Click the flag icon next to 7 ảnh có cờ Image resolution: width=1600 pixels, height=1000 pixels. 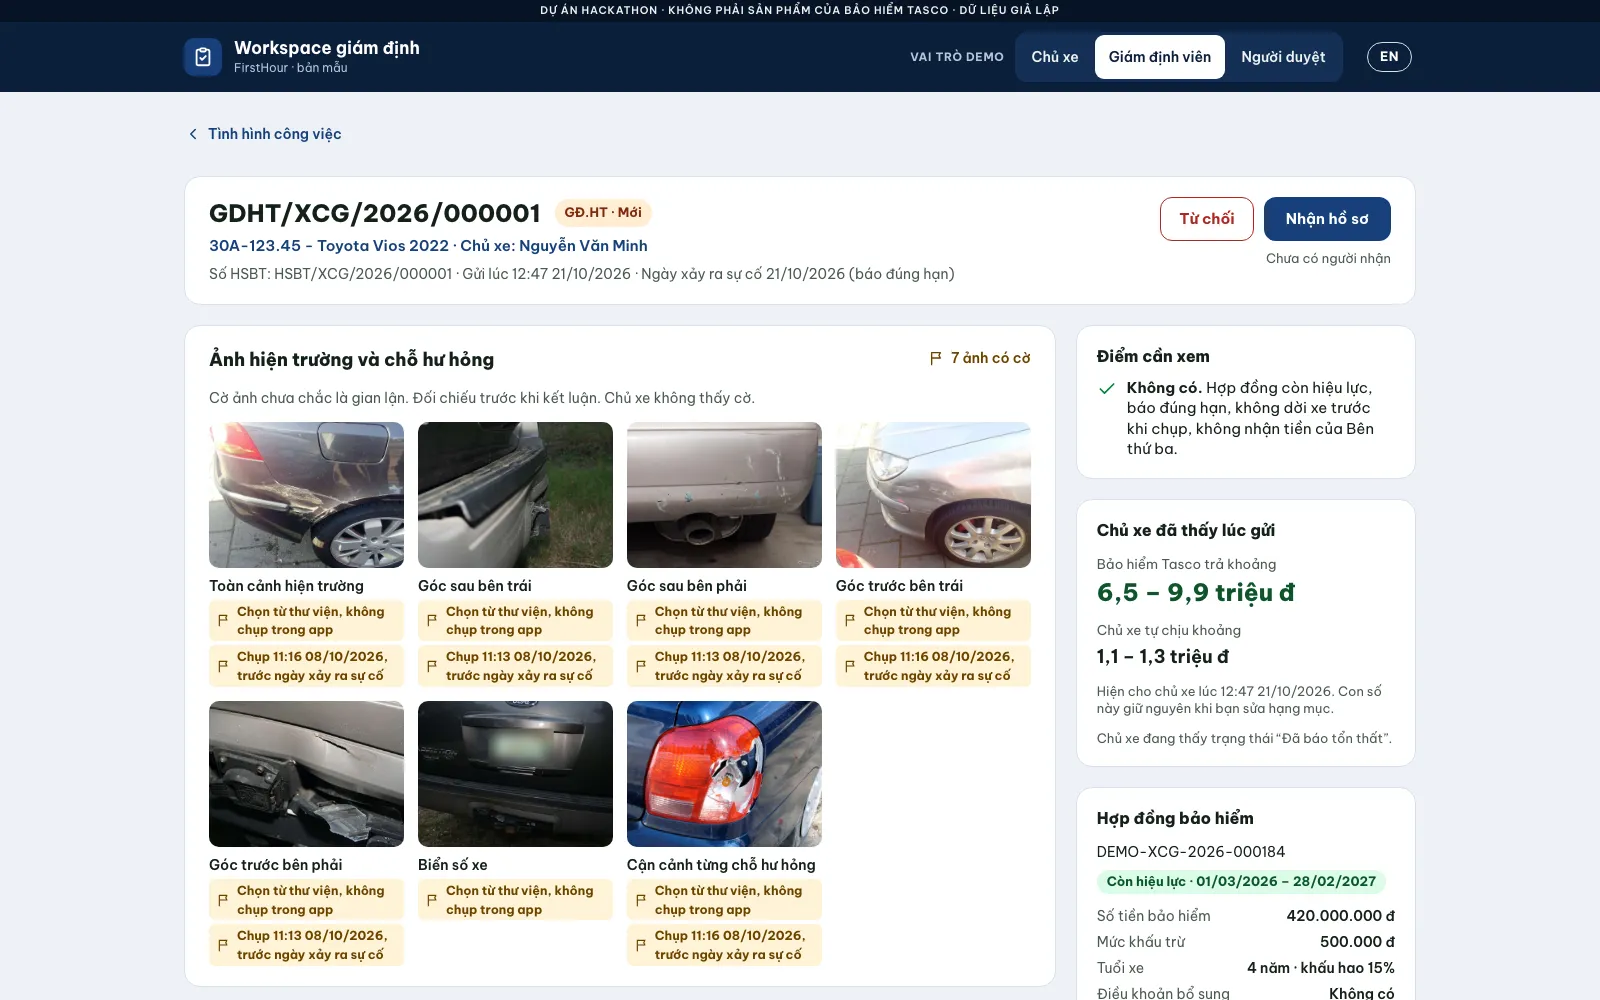pyautogui.click(x=936, y=358)
